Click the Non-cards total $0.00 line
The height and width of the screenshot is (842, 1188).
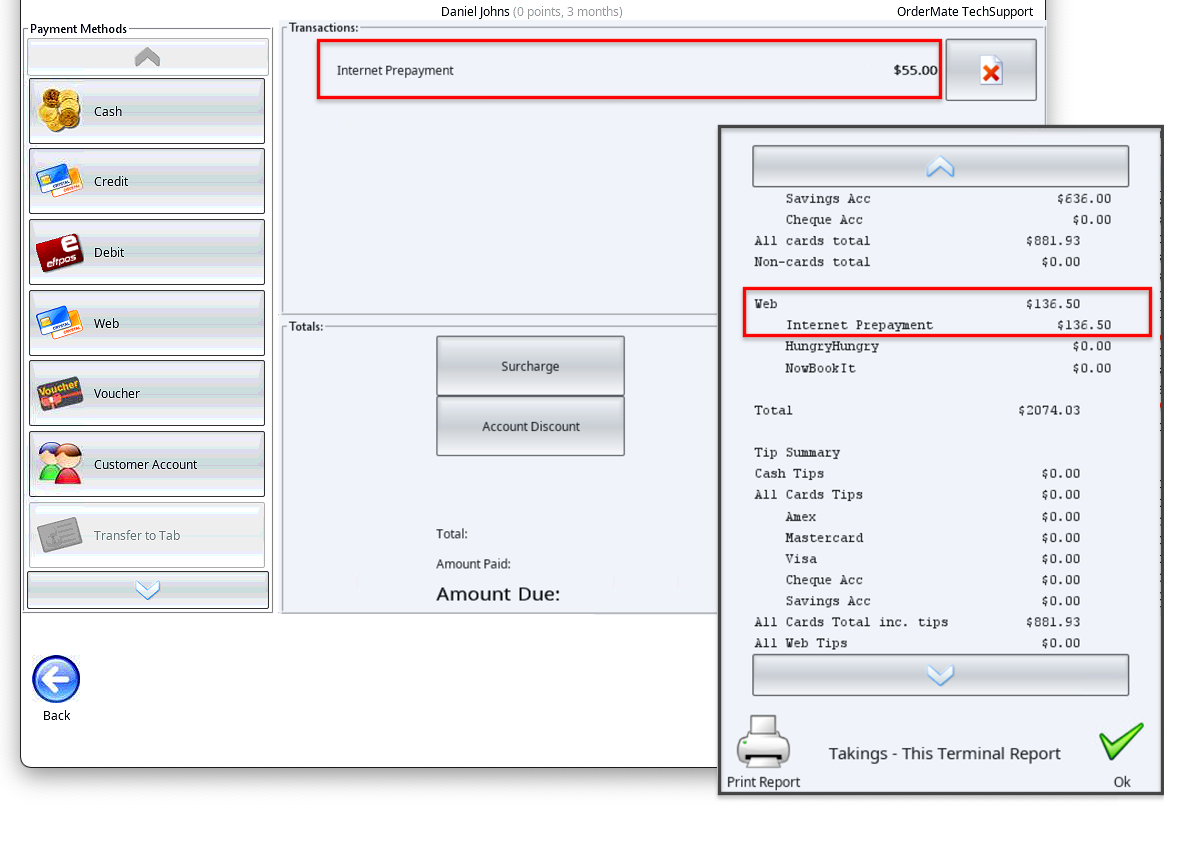point(917,262)
